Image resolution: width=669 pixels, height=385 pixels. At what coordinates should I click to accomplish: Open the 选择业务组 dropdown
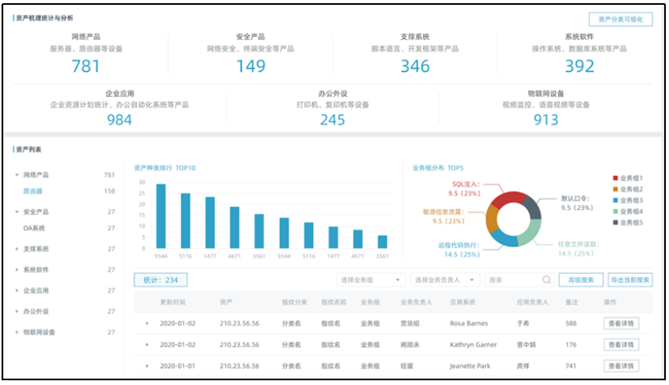[370, 280]
